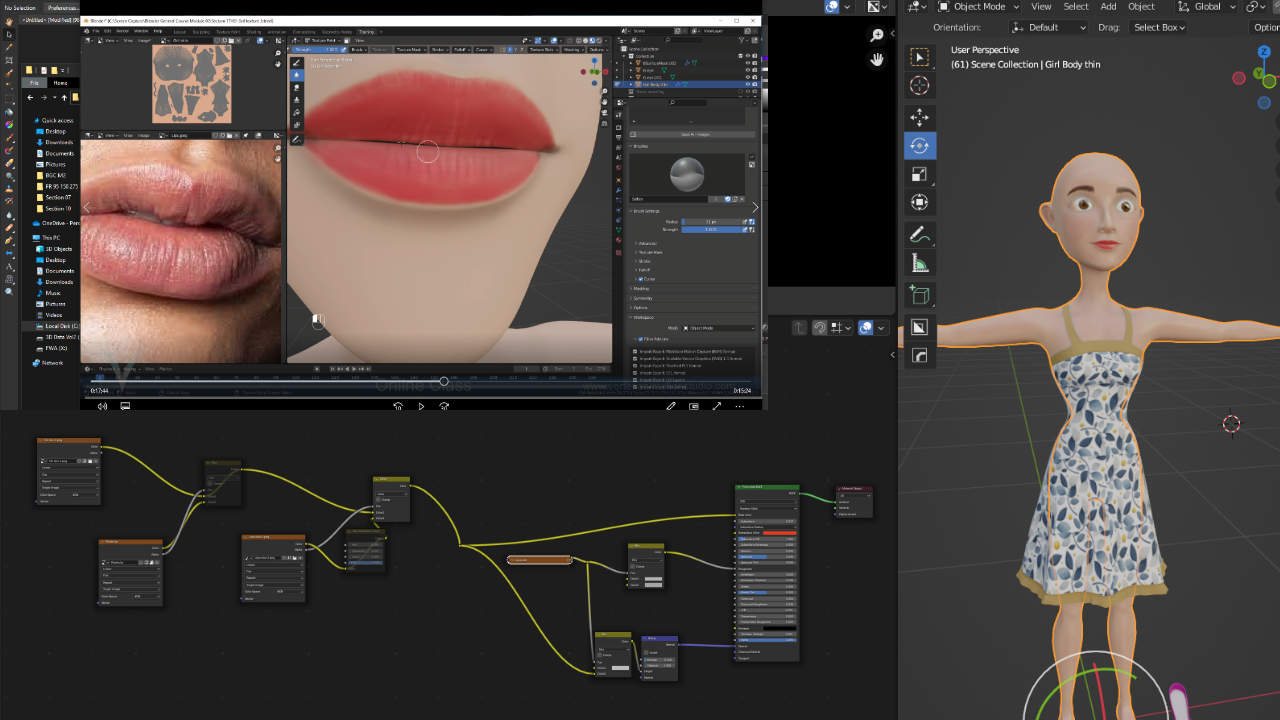Select the Measure ruler tool
1280x720 pixels.
click(x=920, y=264)
